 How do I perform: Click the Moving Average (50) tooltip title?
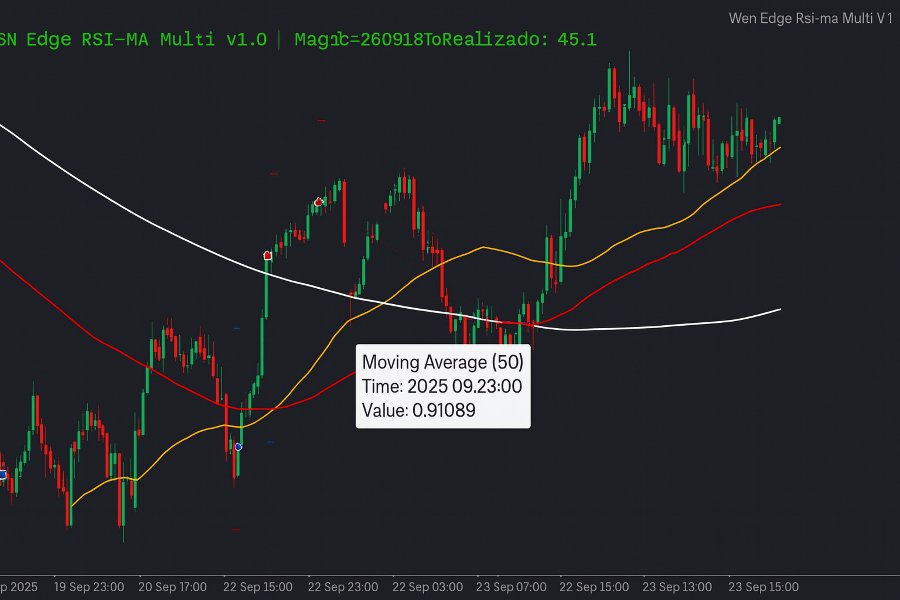[445, 362]
